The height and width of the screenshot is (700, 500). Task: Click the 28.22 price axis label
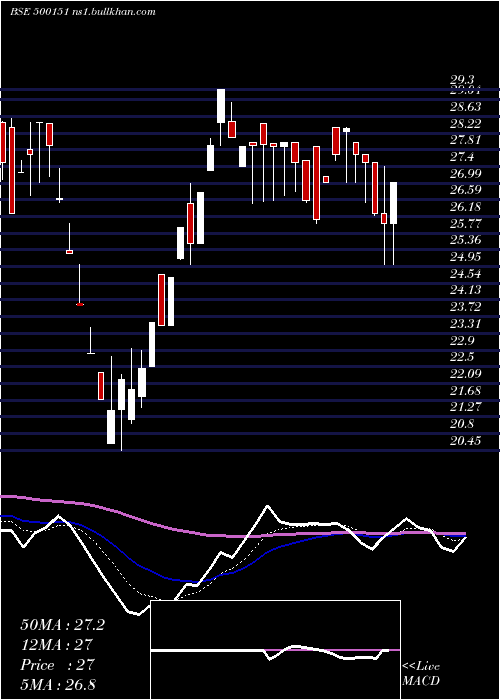tap(465, 124)
